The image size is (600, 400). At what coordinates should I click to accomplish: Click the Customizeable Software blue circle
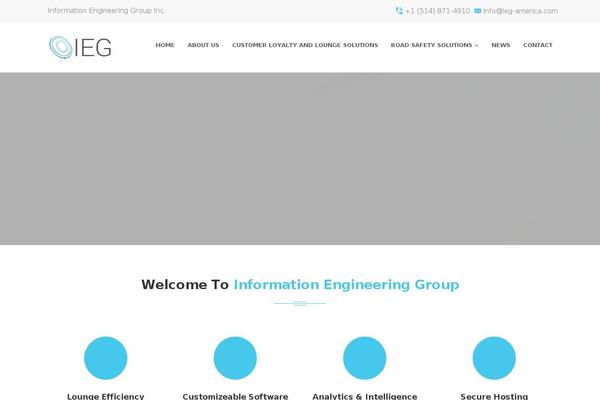235,358
